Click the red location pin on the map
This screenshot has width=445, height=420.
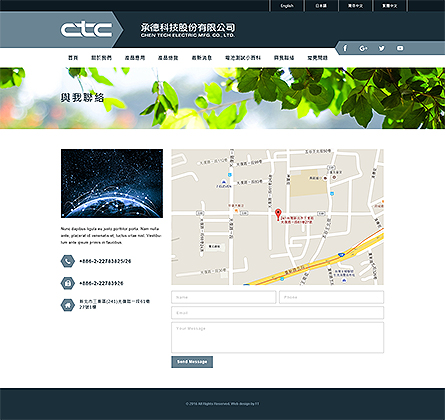[278, 215]
